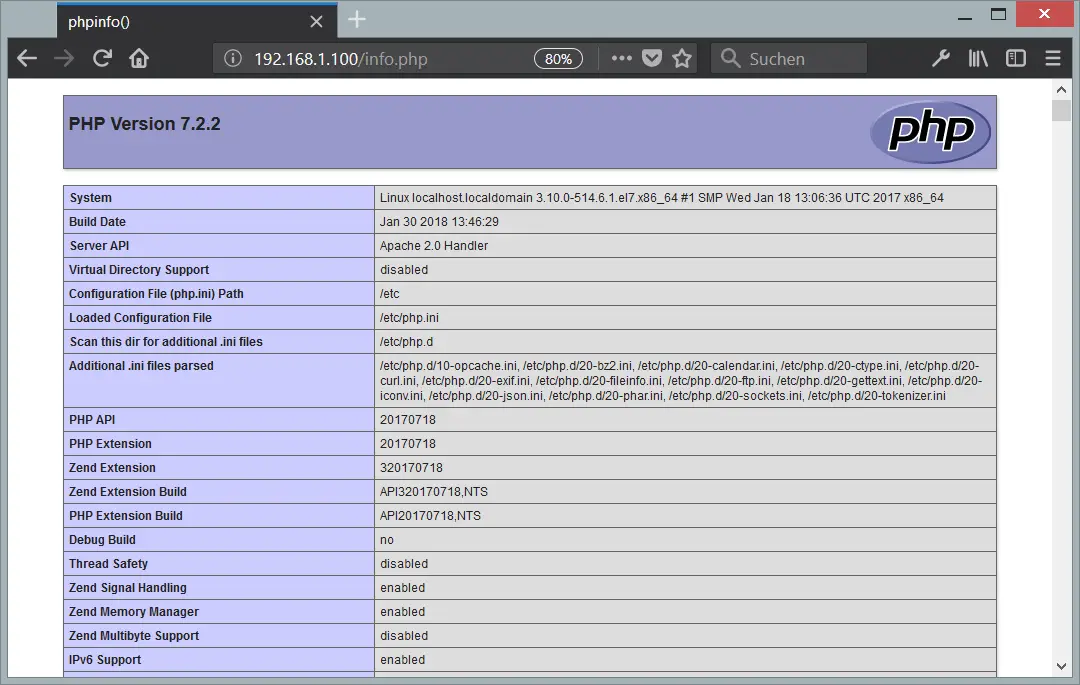
Task: Reload the current page
Action: tap(102, 59)
